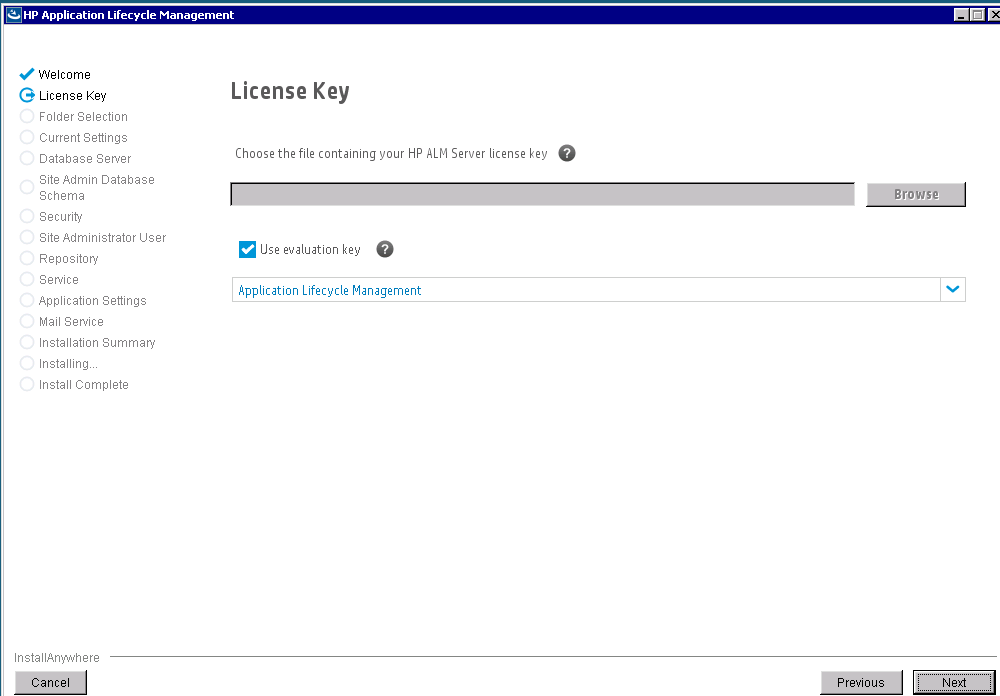Maximize the HP Application Lifecycle Management window
Viewport: 1000px width, 696px height.
click(x=977, y=15)
